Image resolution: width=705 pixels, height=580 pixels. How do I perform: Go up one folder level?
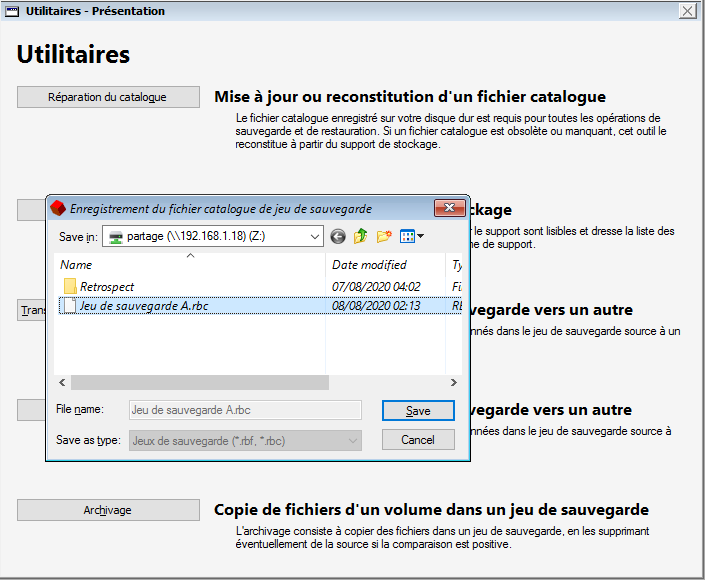click(x=361, y=237)
